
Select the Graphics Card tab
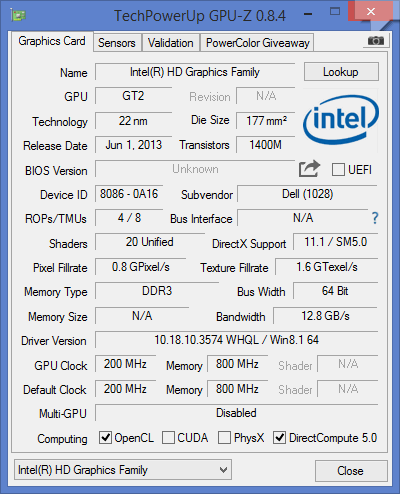click(52, 41)
